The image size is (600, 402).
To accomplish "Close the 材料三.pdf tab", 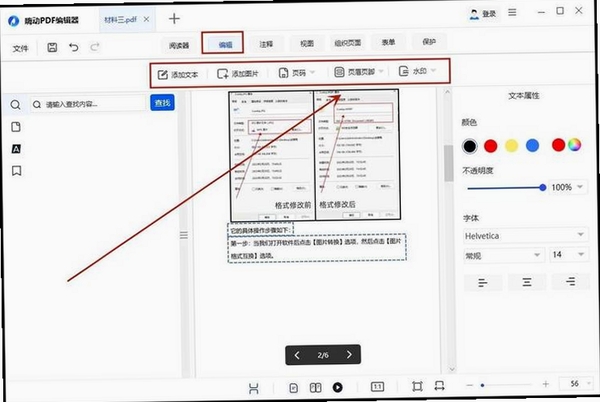I will (147, 19).
